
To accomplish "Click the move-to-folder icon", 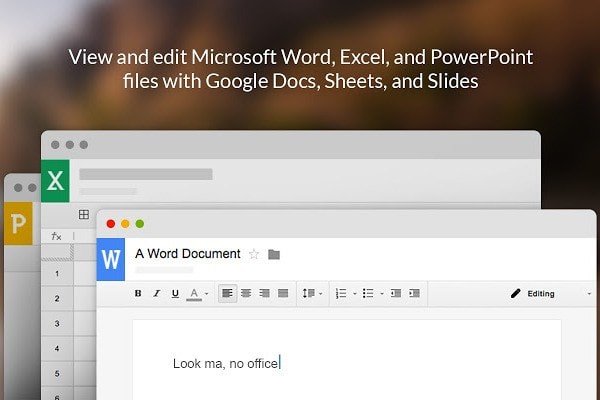I will [274, 254].
